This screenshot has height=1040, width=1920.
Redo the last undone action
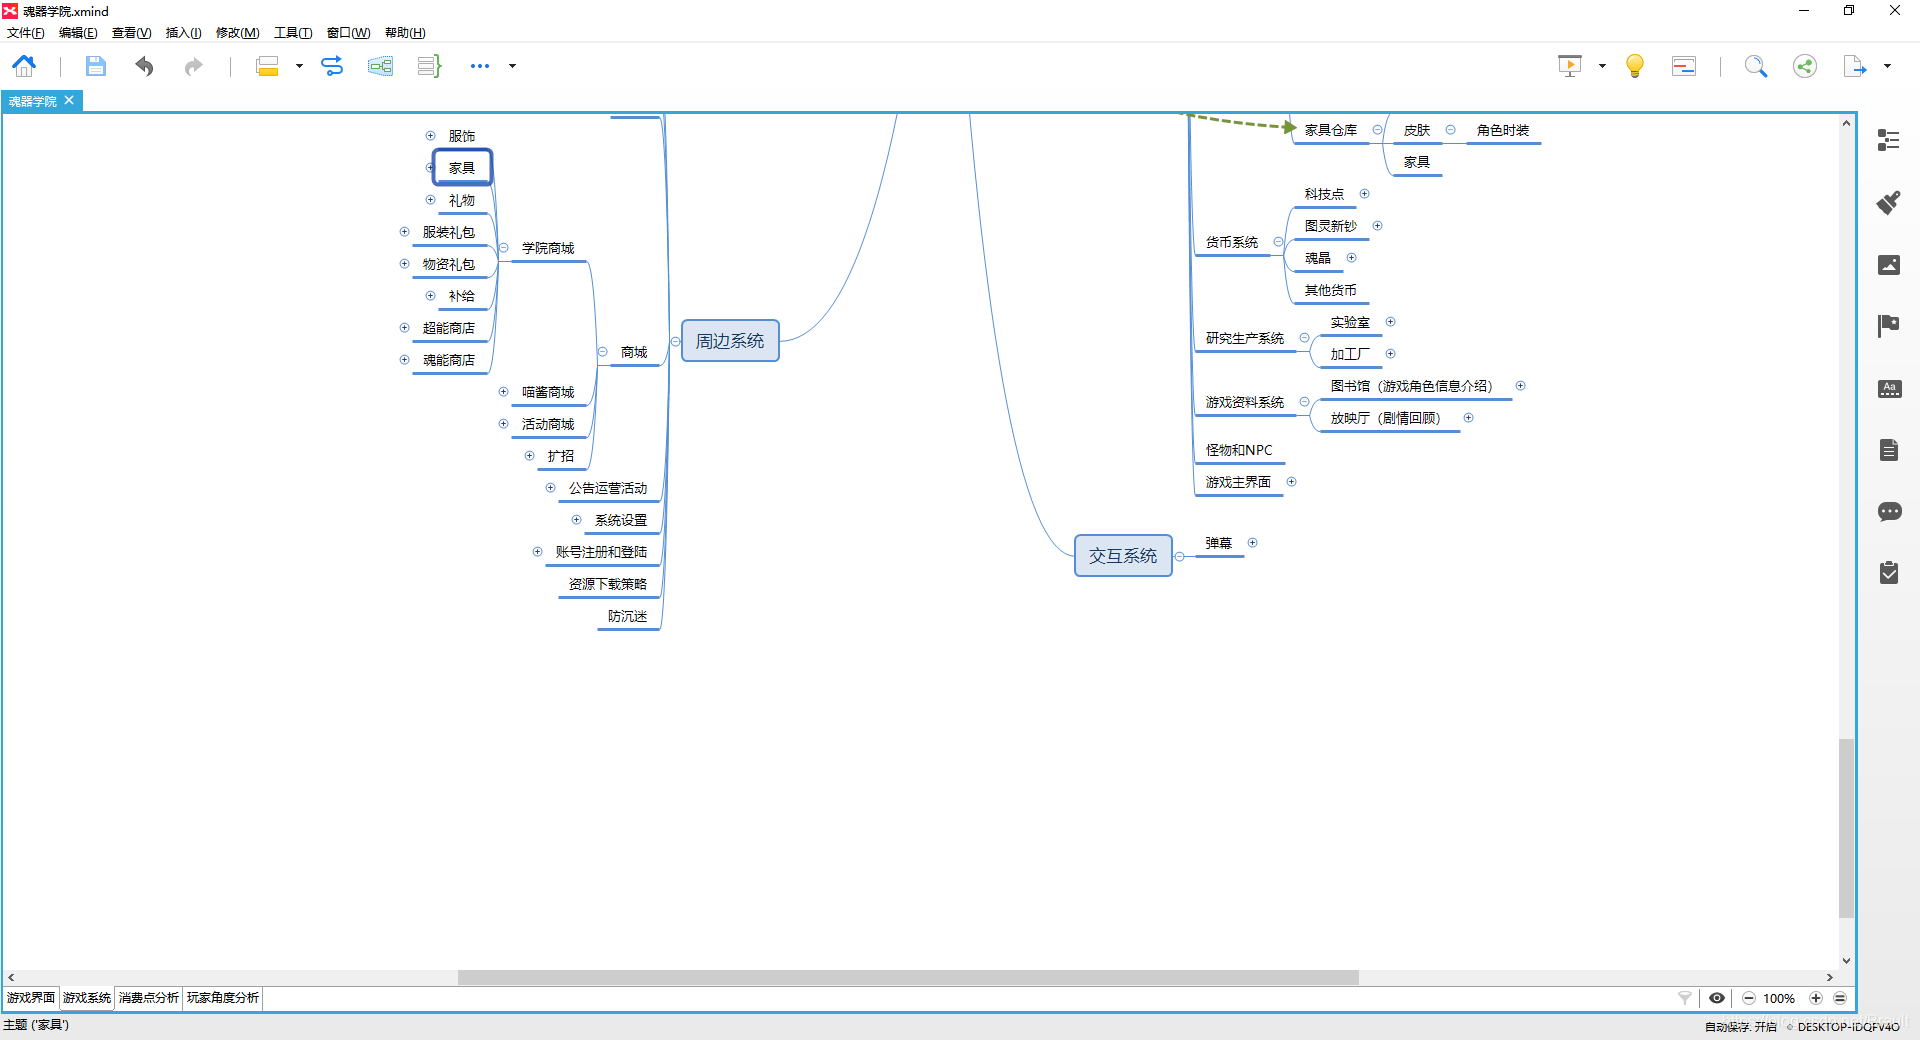tap(193, 66)
